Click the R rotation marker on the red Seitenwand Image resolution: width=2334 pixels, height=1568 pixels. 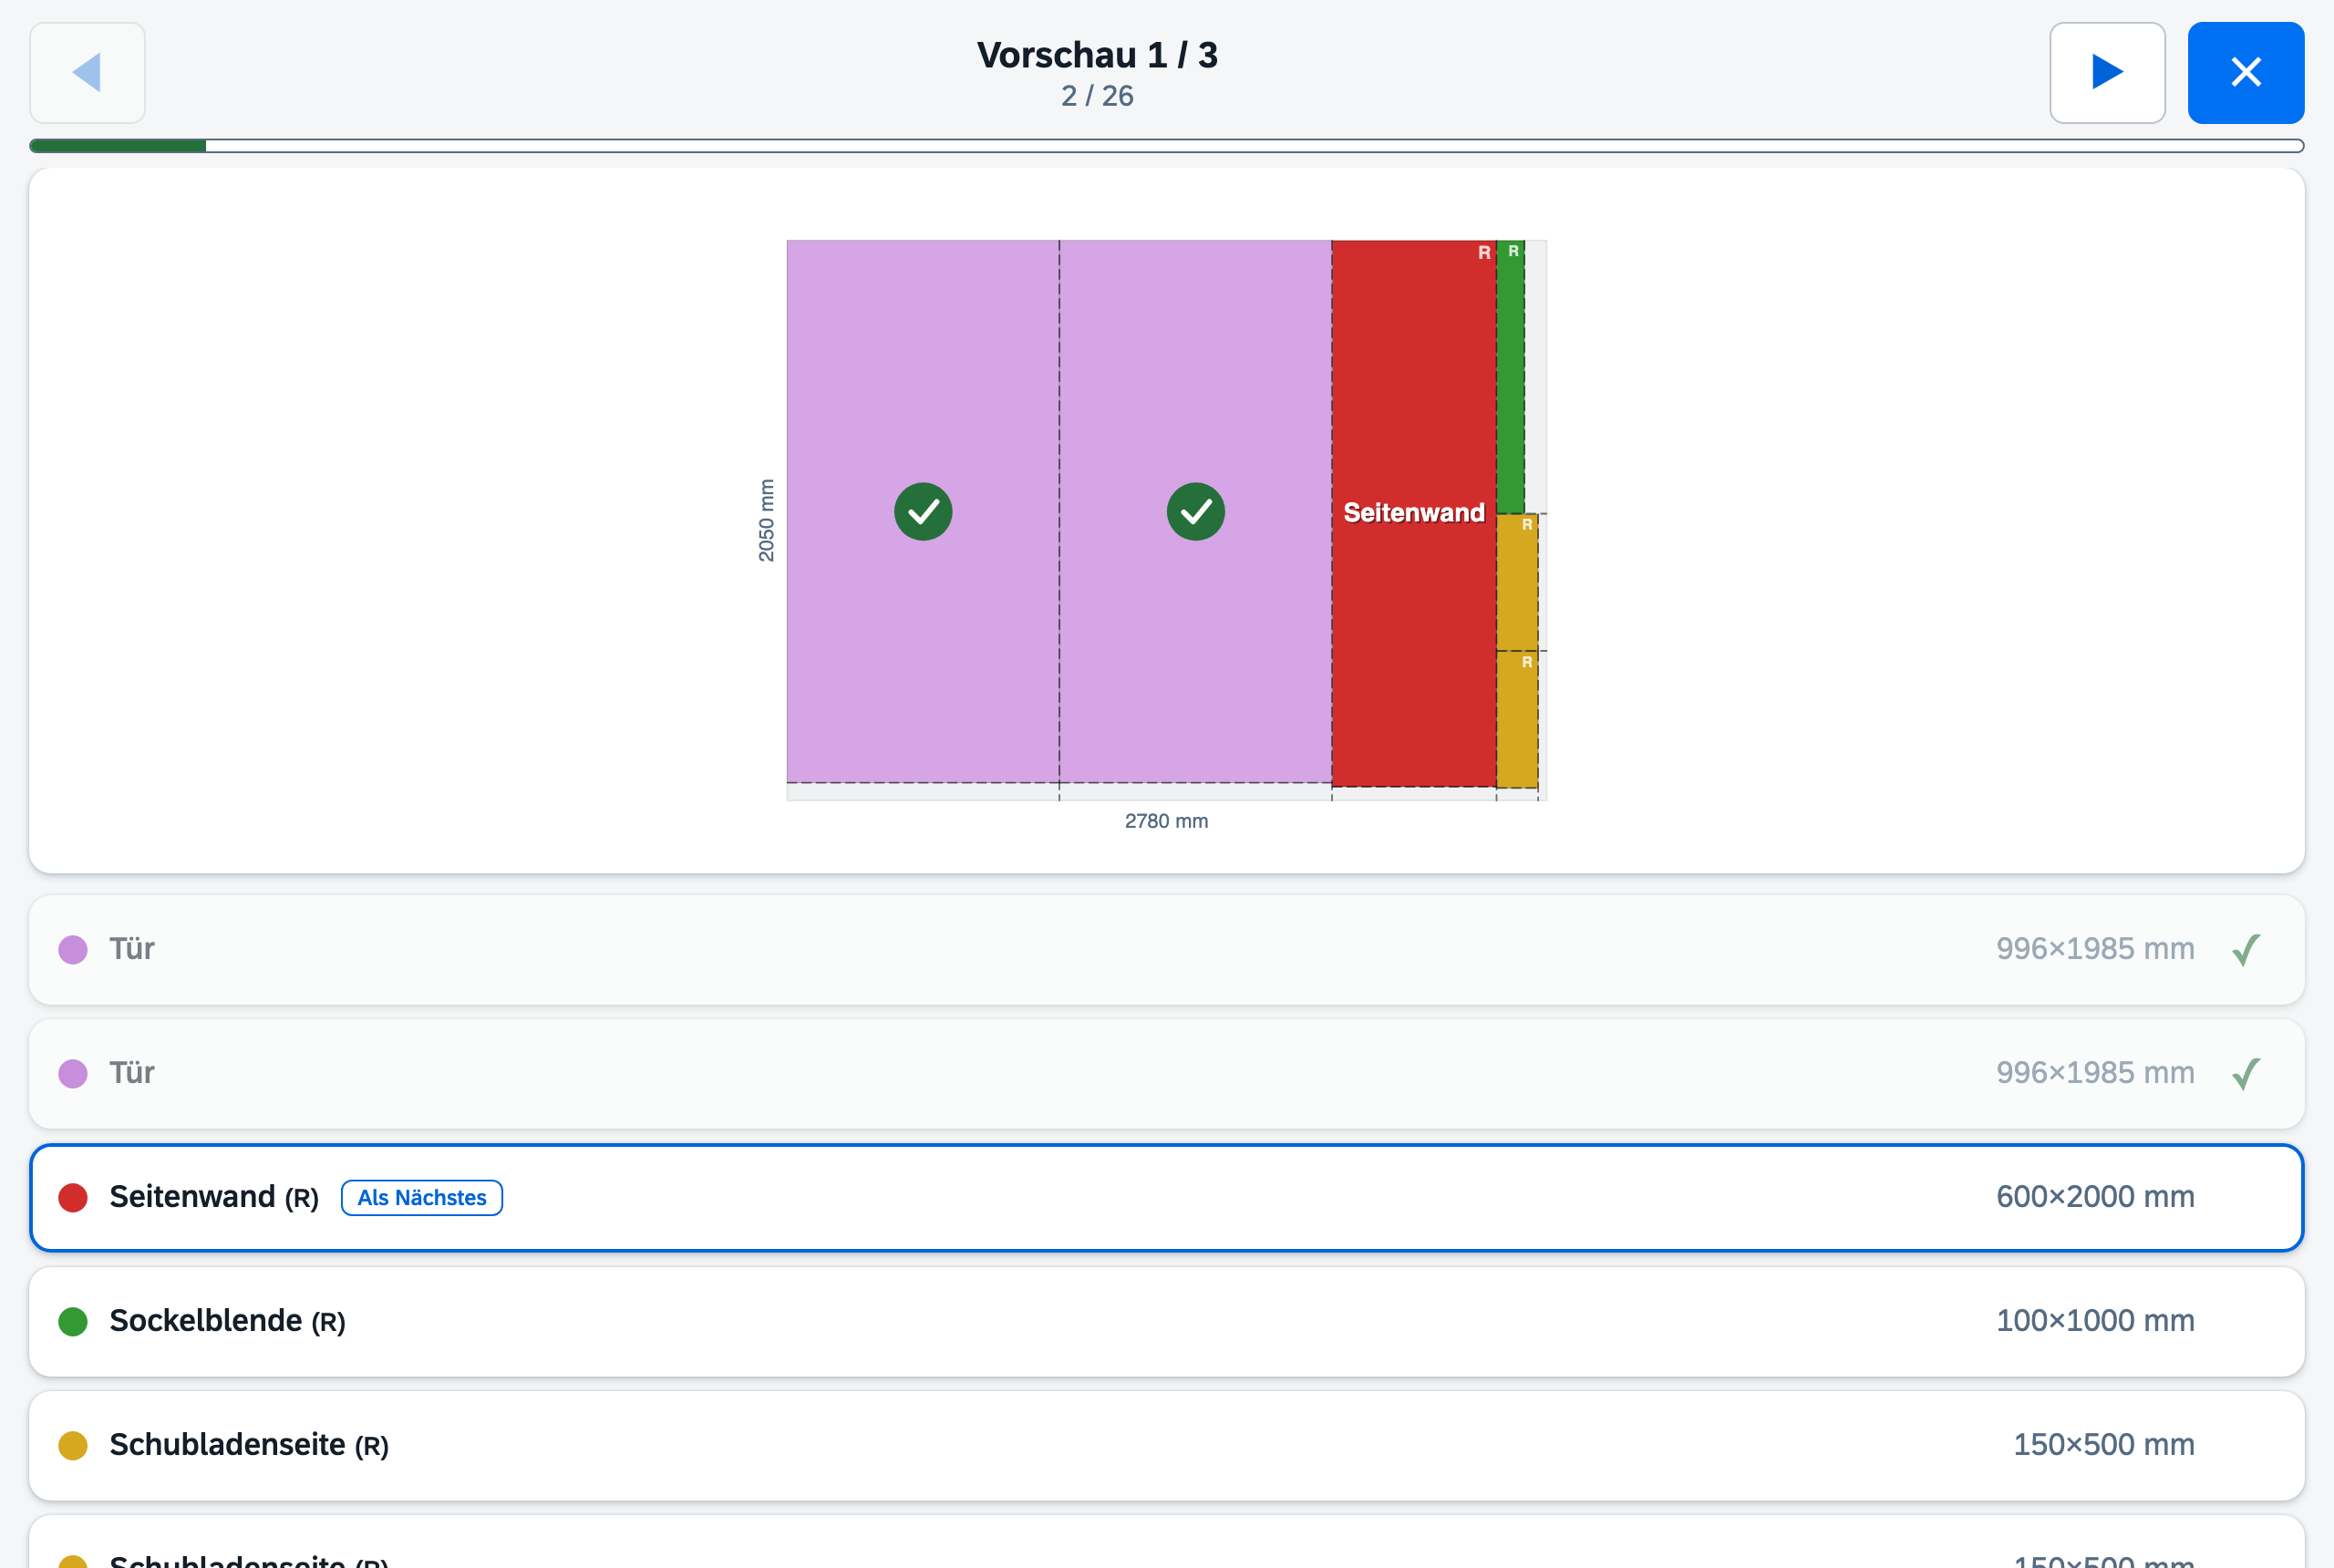coord(1484,253)
